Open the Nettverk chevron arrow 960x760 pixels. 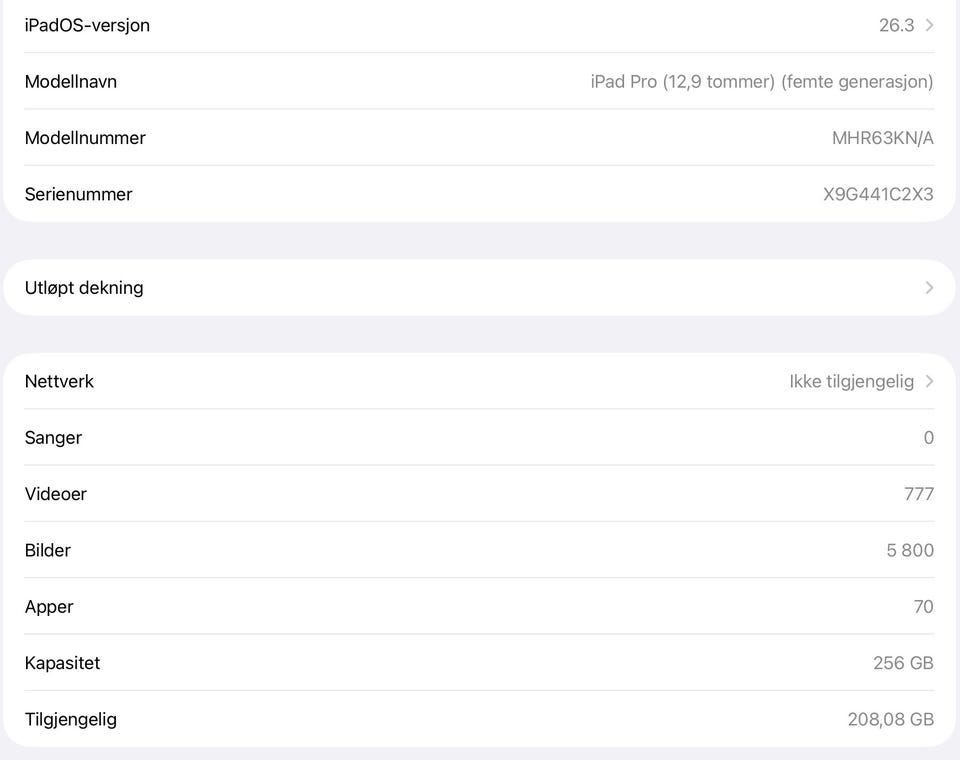tap(929, 381)
